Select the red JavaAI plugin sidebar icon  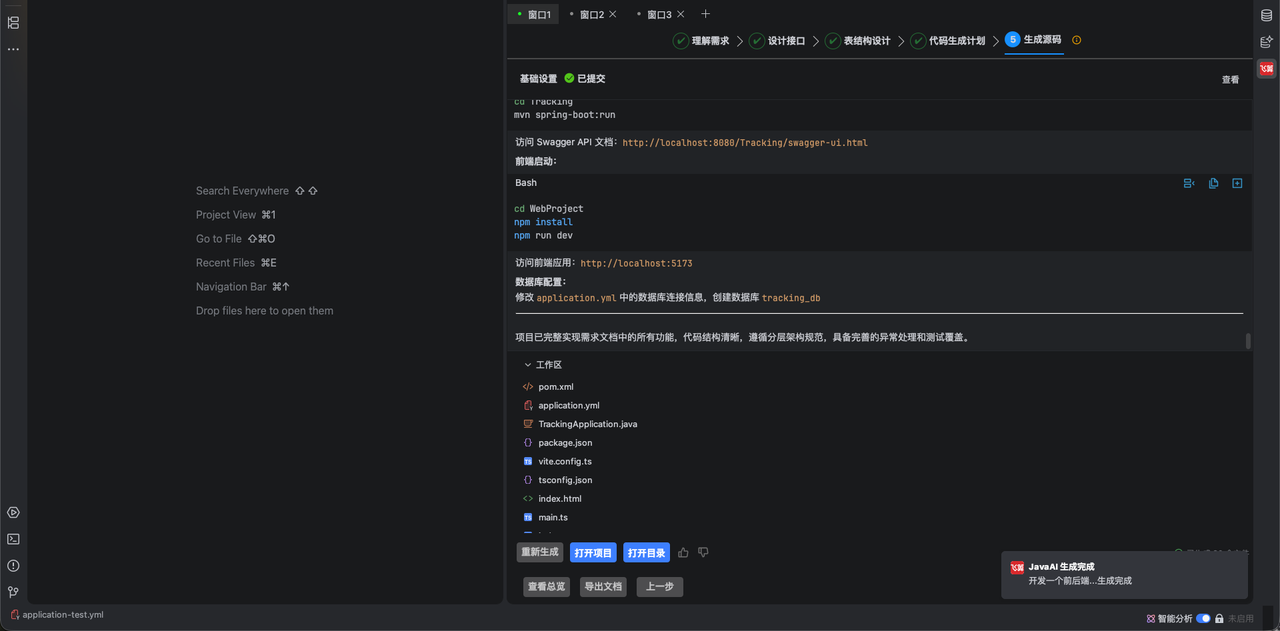[x=1266, y=68]
